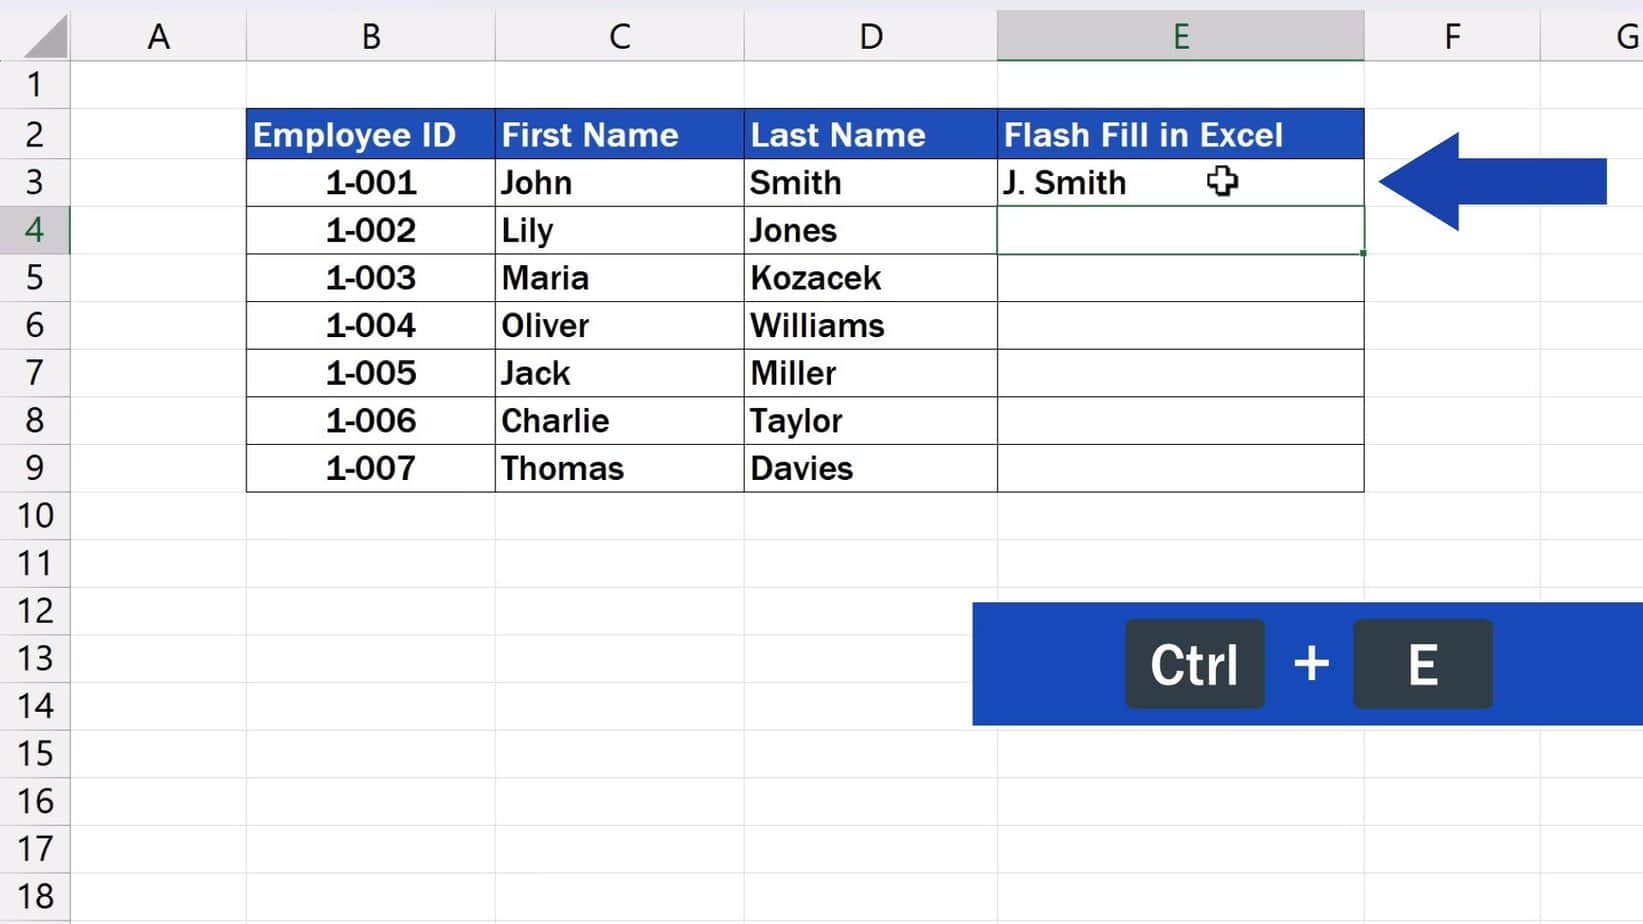Click the select-all corner triangle

tap(45, 37)
